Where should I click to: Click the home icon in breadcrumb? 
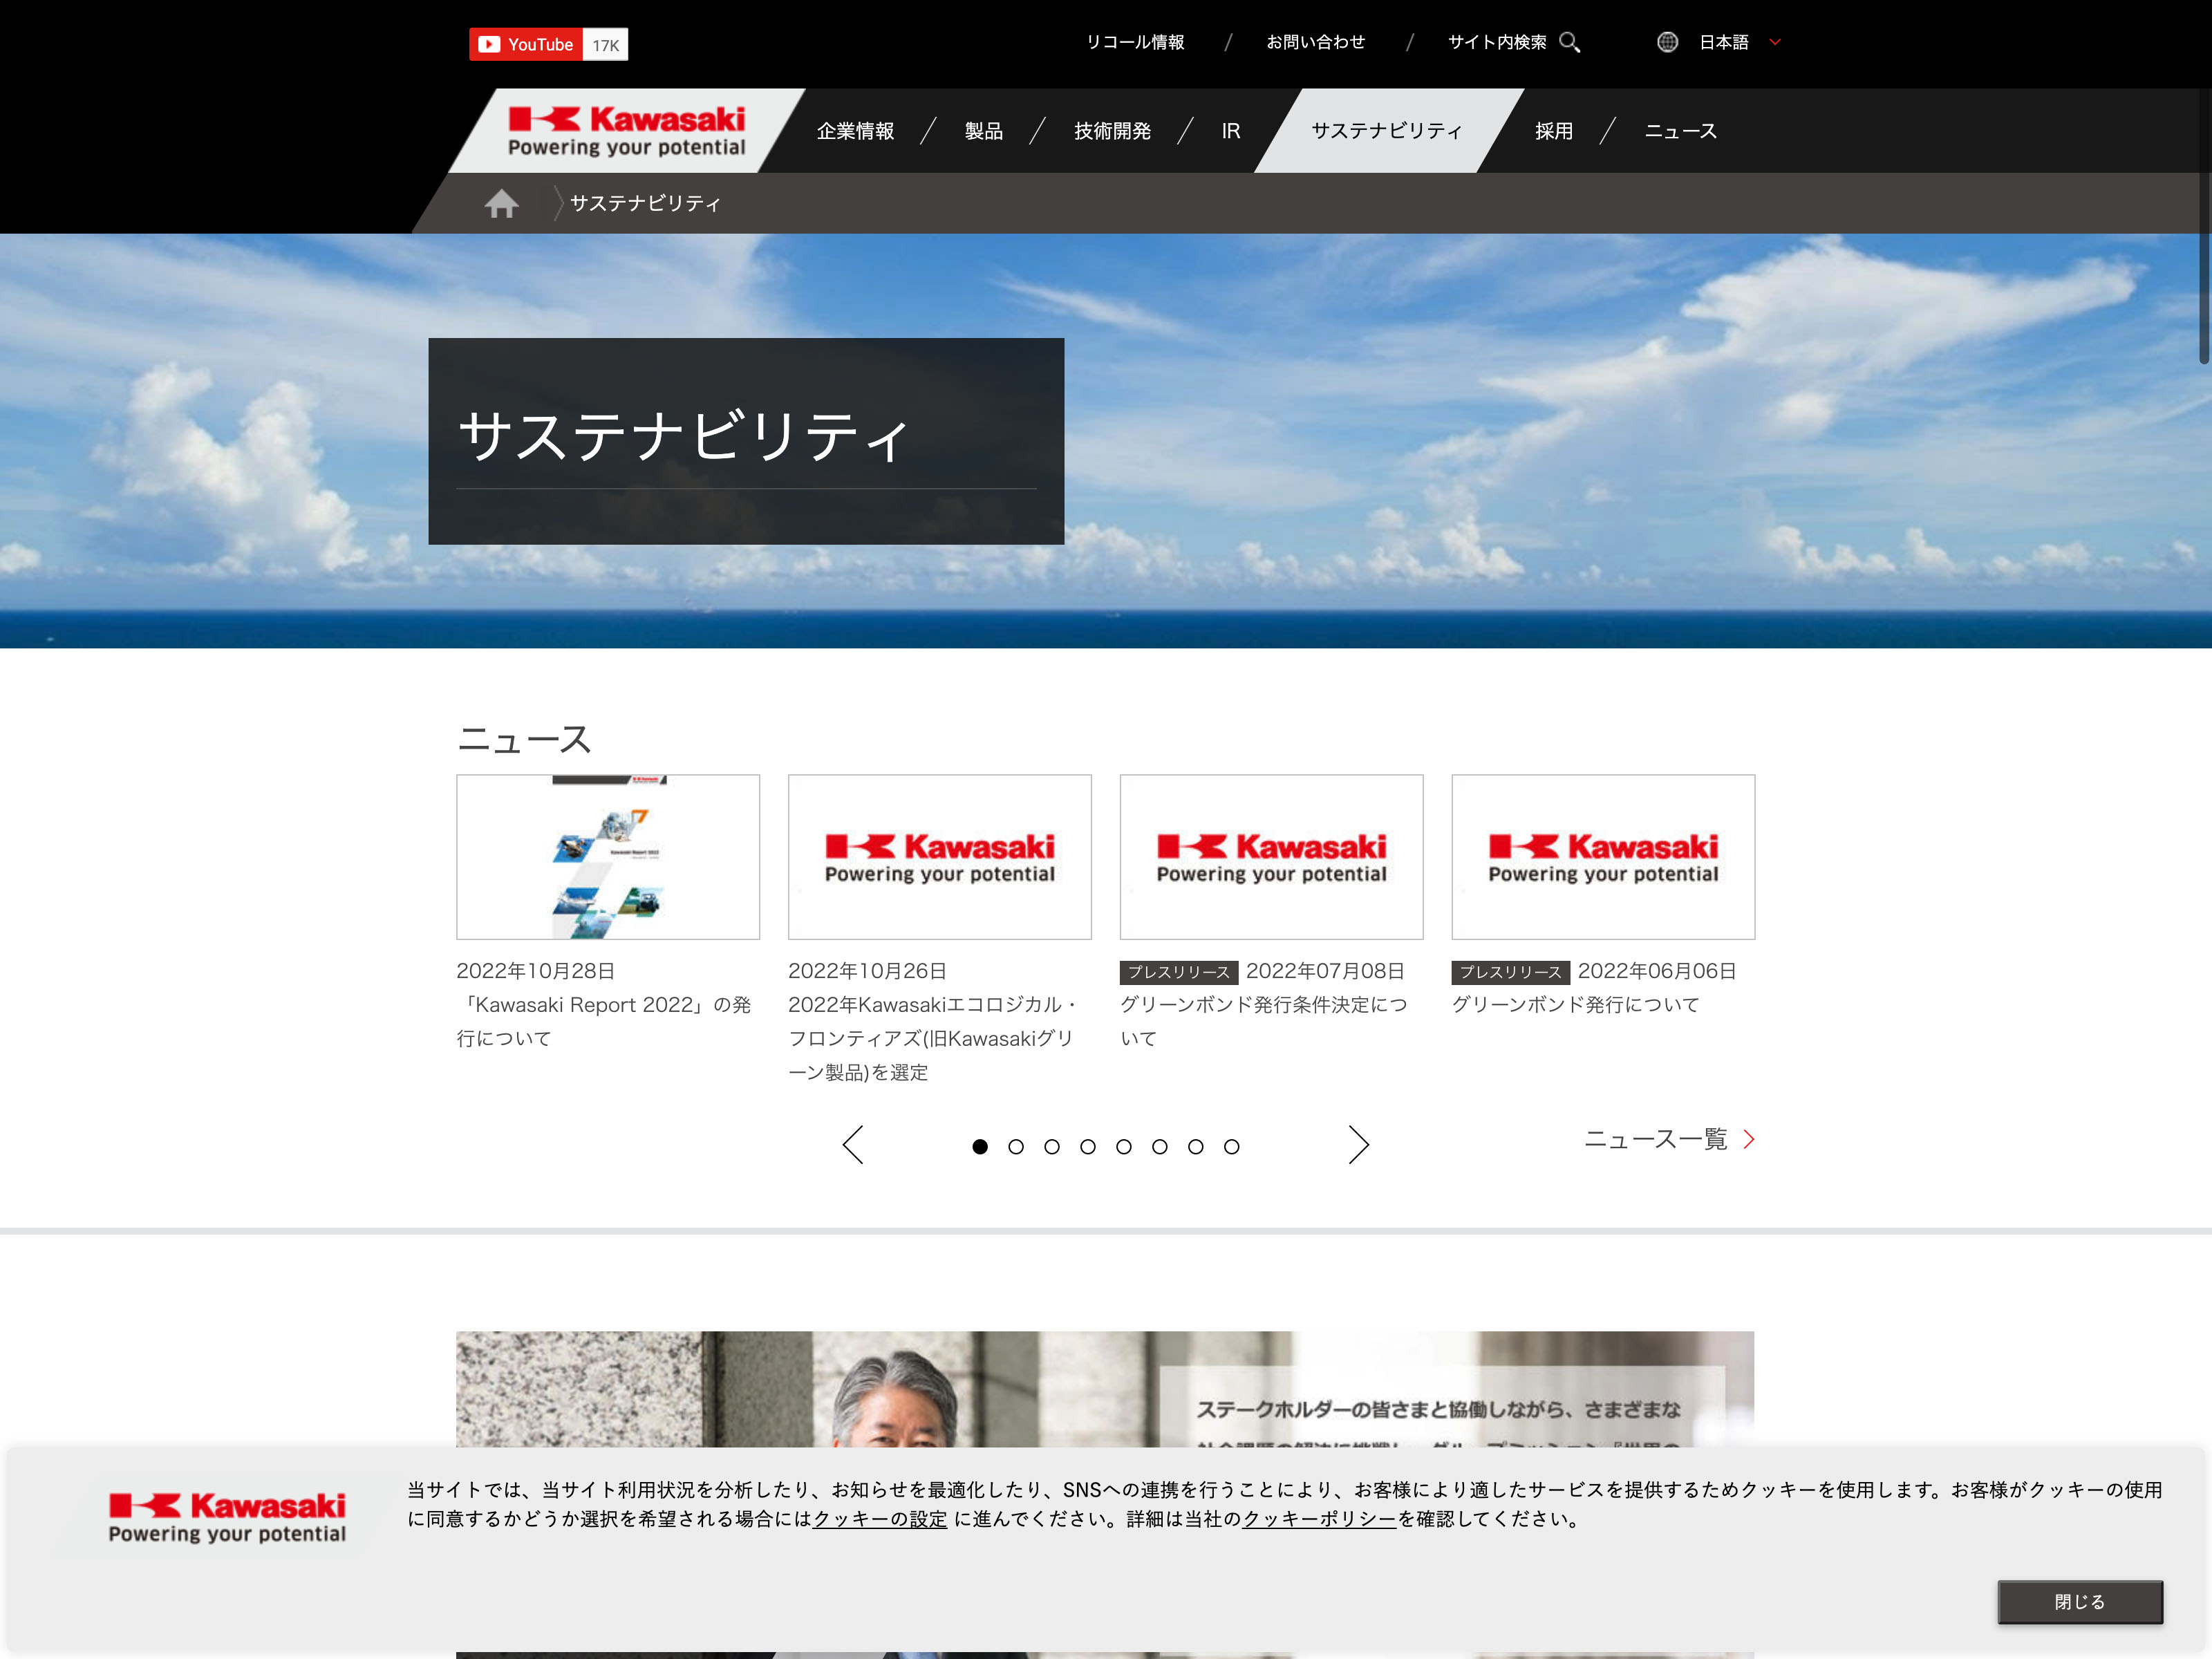[x=501, y=204]
